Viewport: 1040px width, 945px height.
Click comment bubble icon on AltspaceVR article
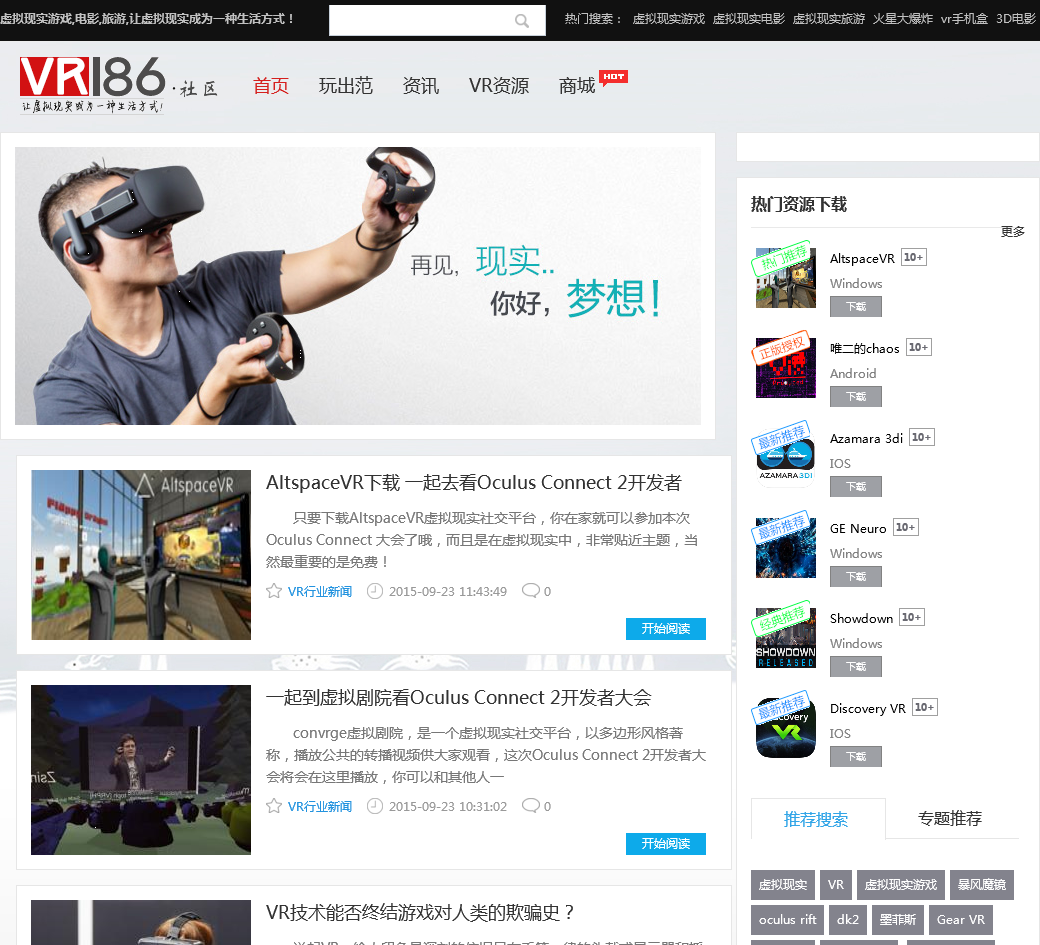531,590
